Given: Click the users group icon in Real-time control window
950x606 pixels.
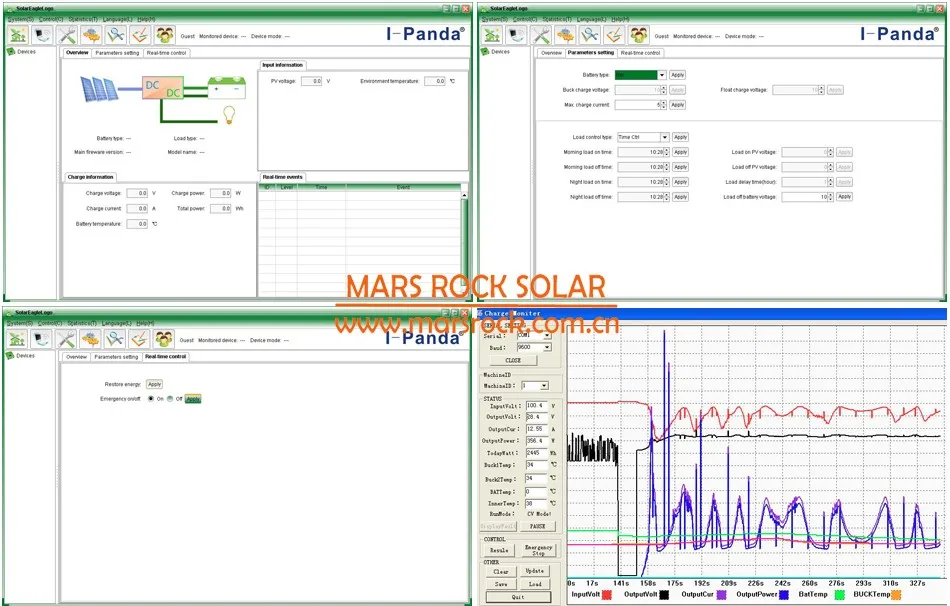Looking at the screenshot, I should click(164, 339).
